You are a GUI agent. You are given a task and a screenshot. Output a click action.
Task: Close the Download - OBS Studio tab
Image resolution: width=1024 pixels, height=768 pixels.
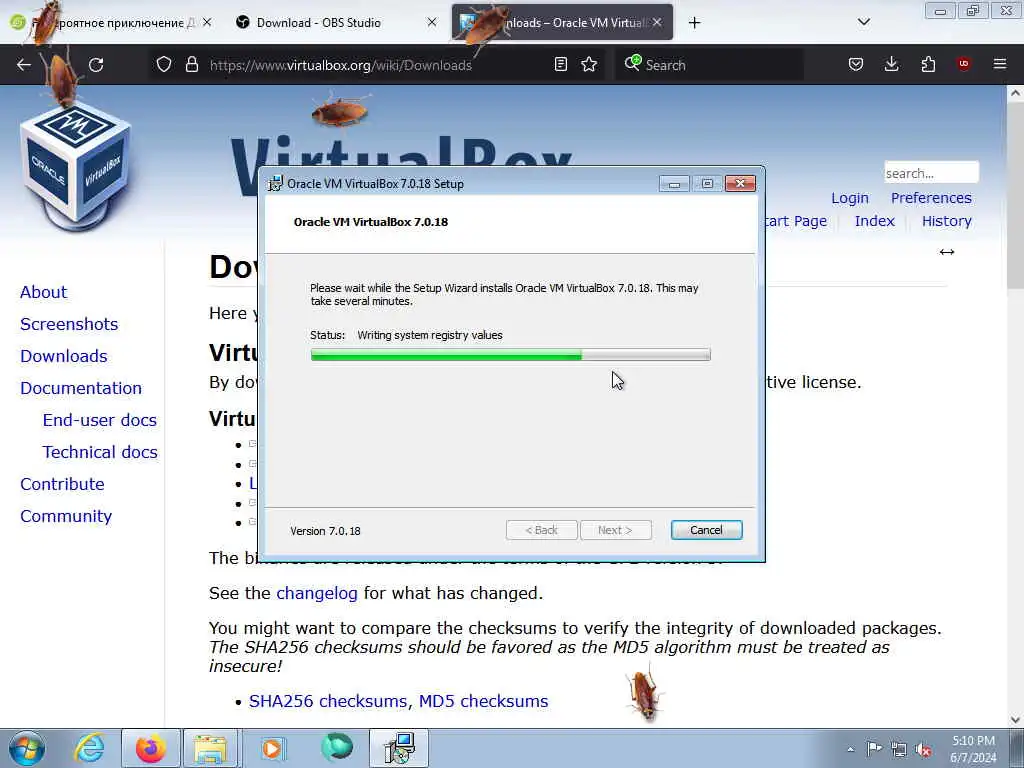(432, 22)
